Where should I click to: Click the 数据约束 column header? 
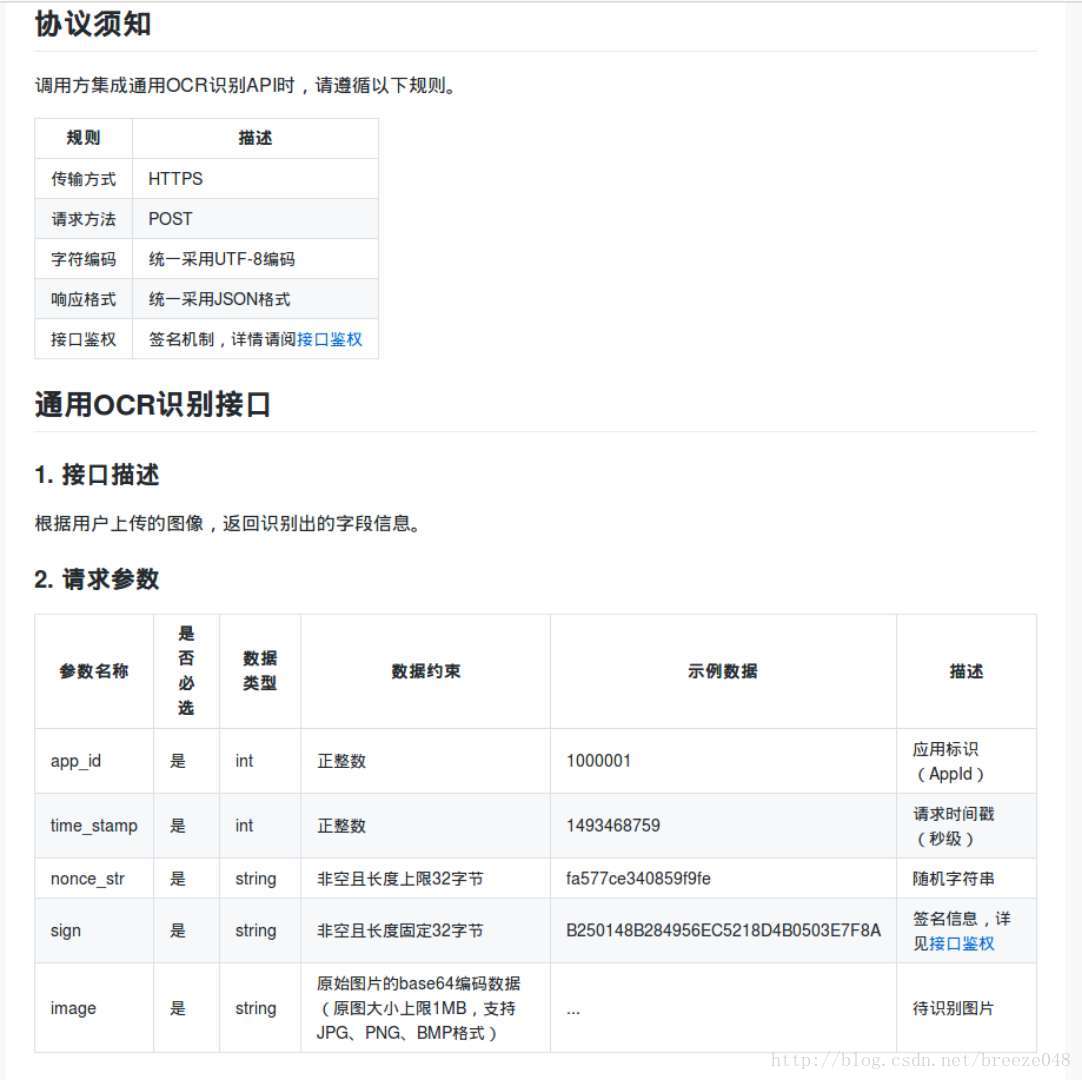pyautogui.click(x=426, y=671)
